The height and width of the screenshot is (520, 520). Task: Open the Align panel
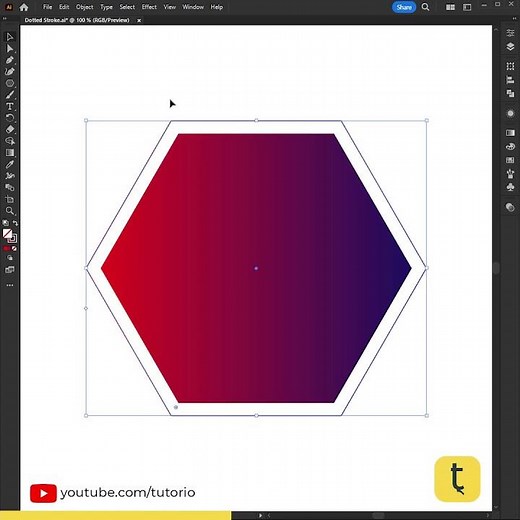tap(510, 80)
